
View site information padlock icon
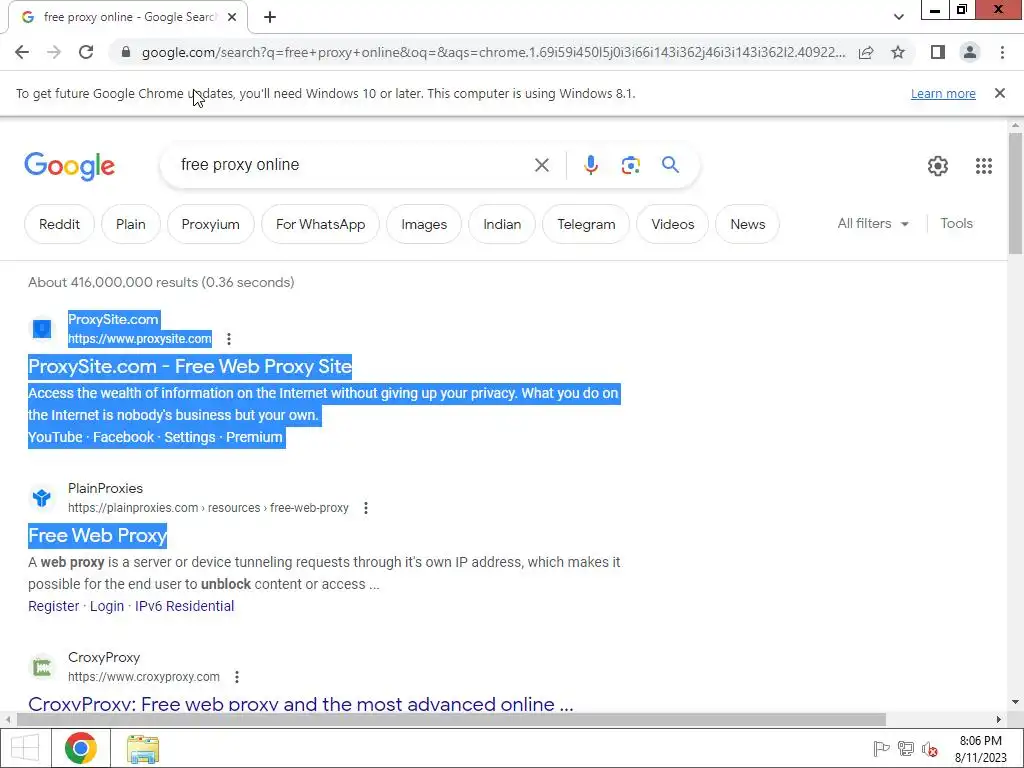(126, 52)
